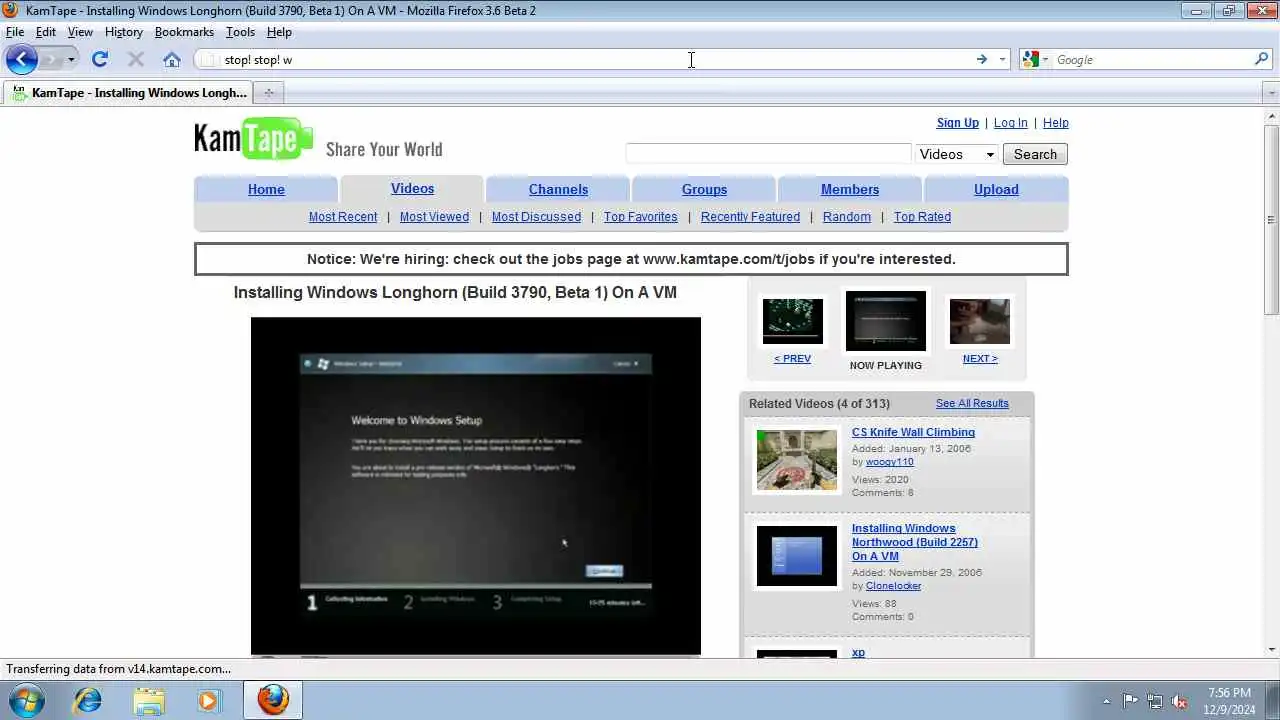Click See All Results link
1280x720 pixels.
972,404
